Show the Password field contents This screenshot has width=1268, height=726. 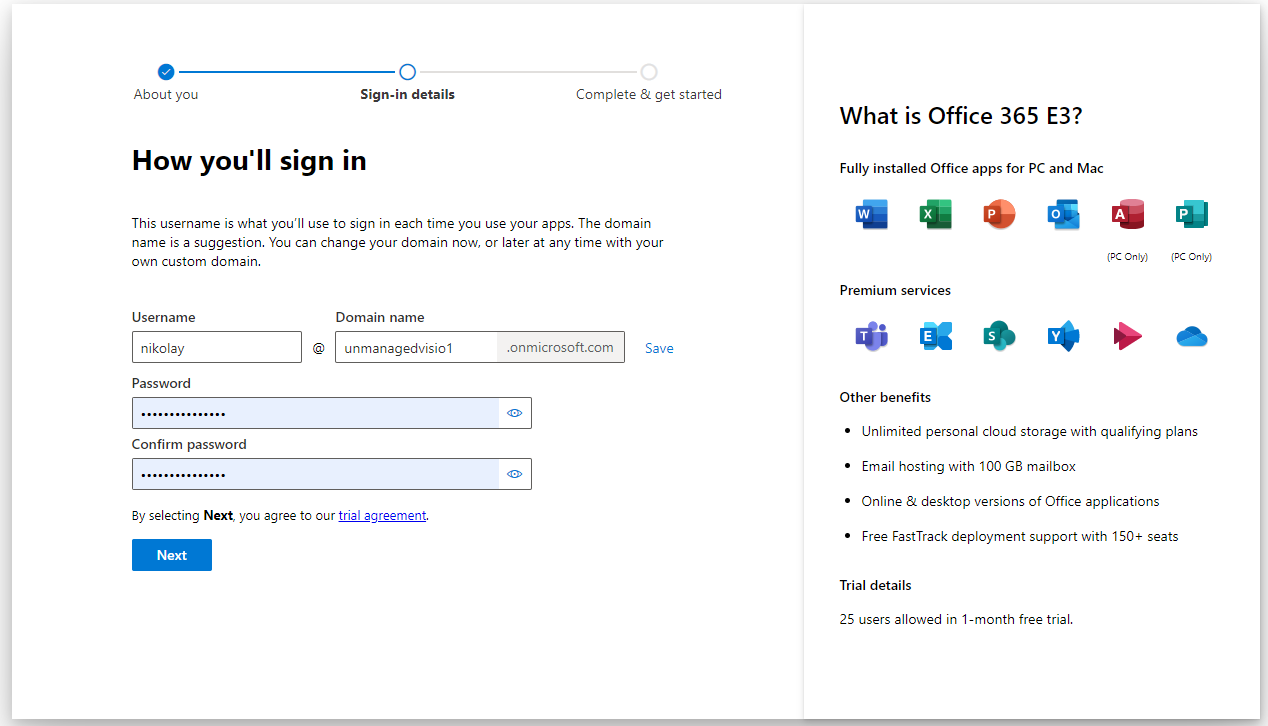[x=515, y=413]
